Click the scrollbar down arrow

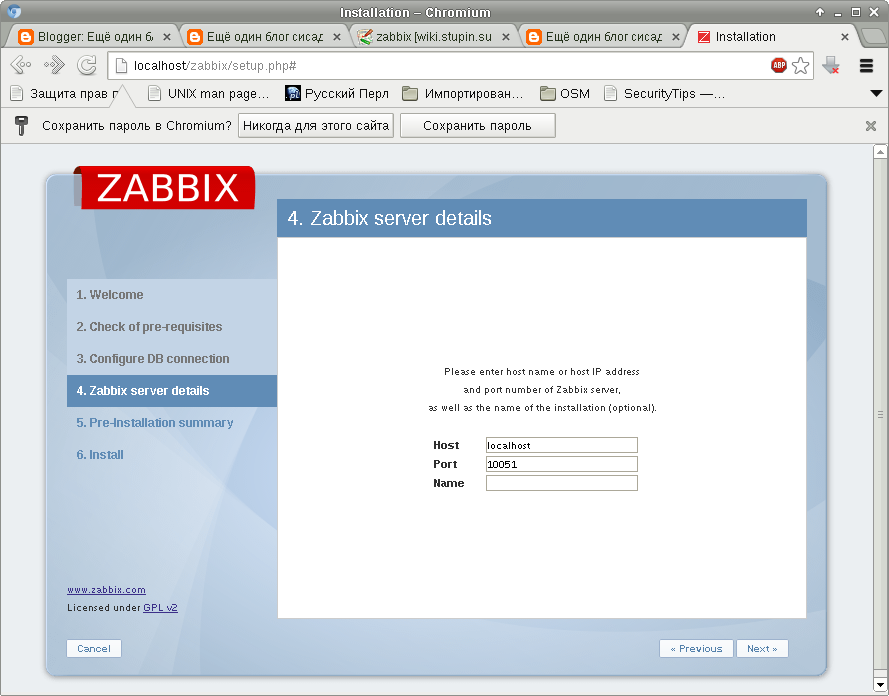tap(880, 685)
